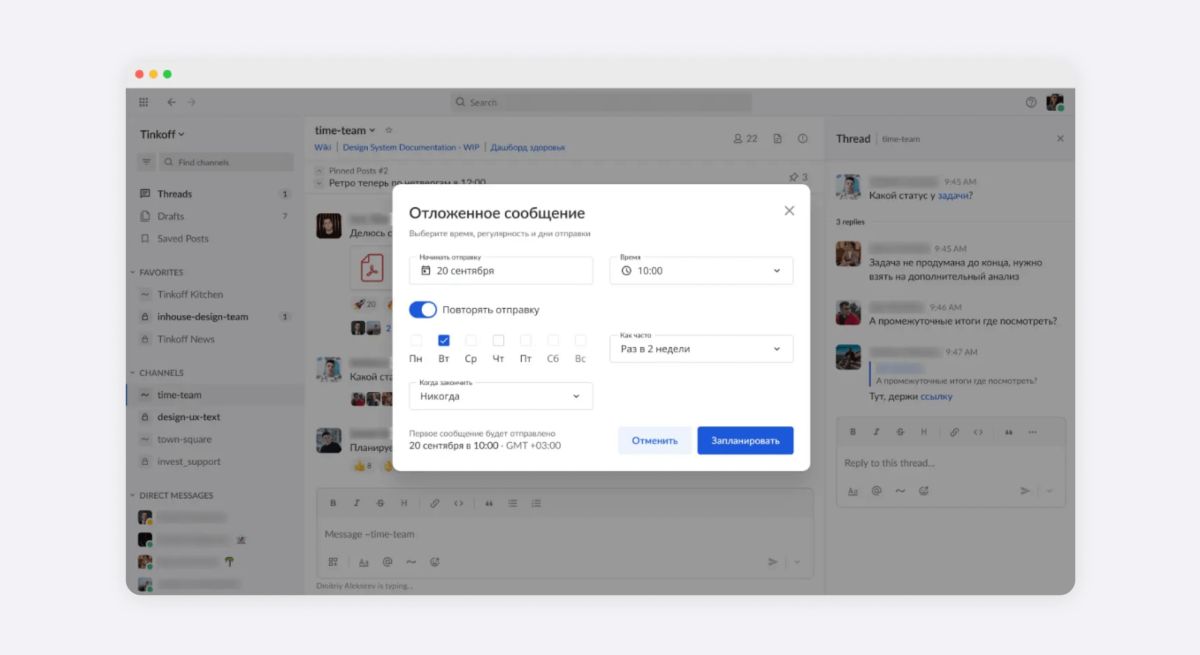Open the apps grid icon in top bar

click(144, 102)
